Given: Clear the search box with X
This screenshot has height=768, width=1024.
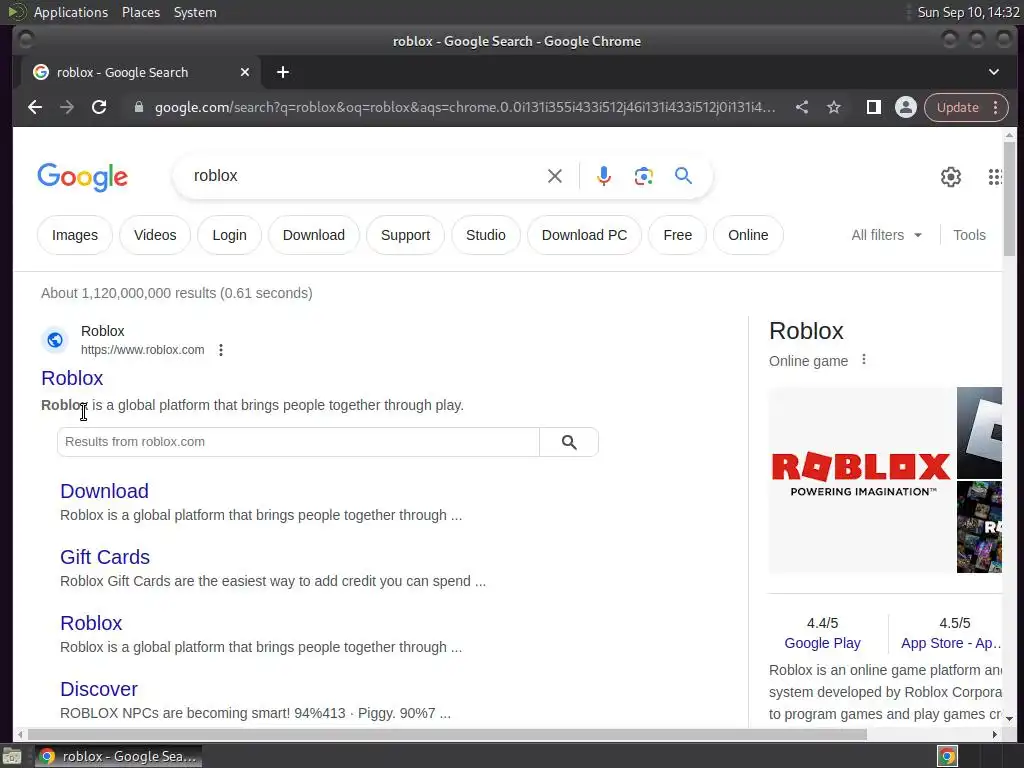Looking at the screenshot, I should (x=554, y=176).
